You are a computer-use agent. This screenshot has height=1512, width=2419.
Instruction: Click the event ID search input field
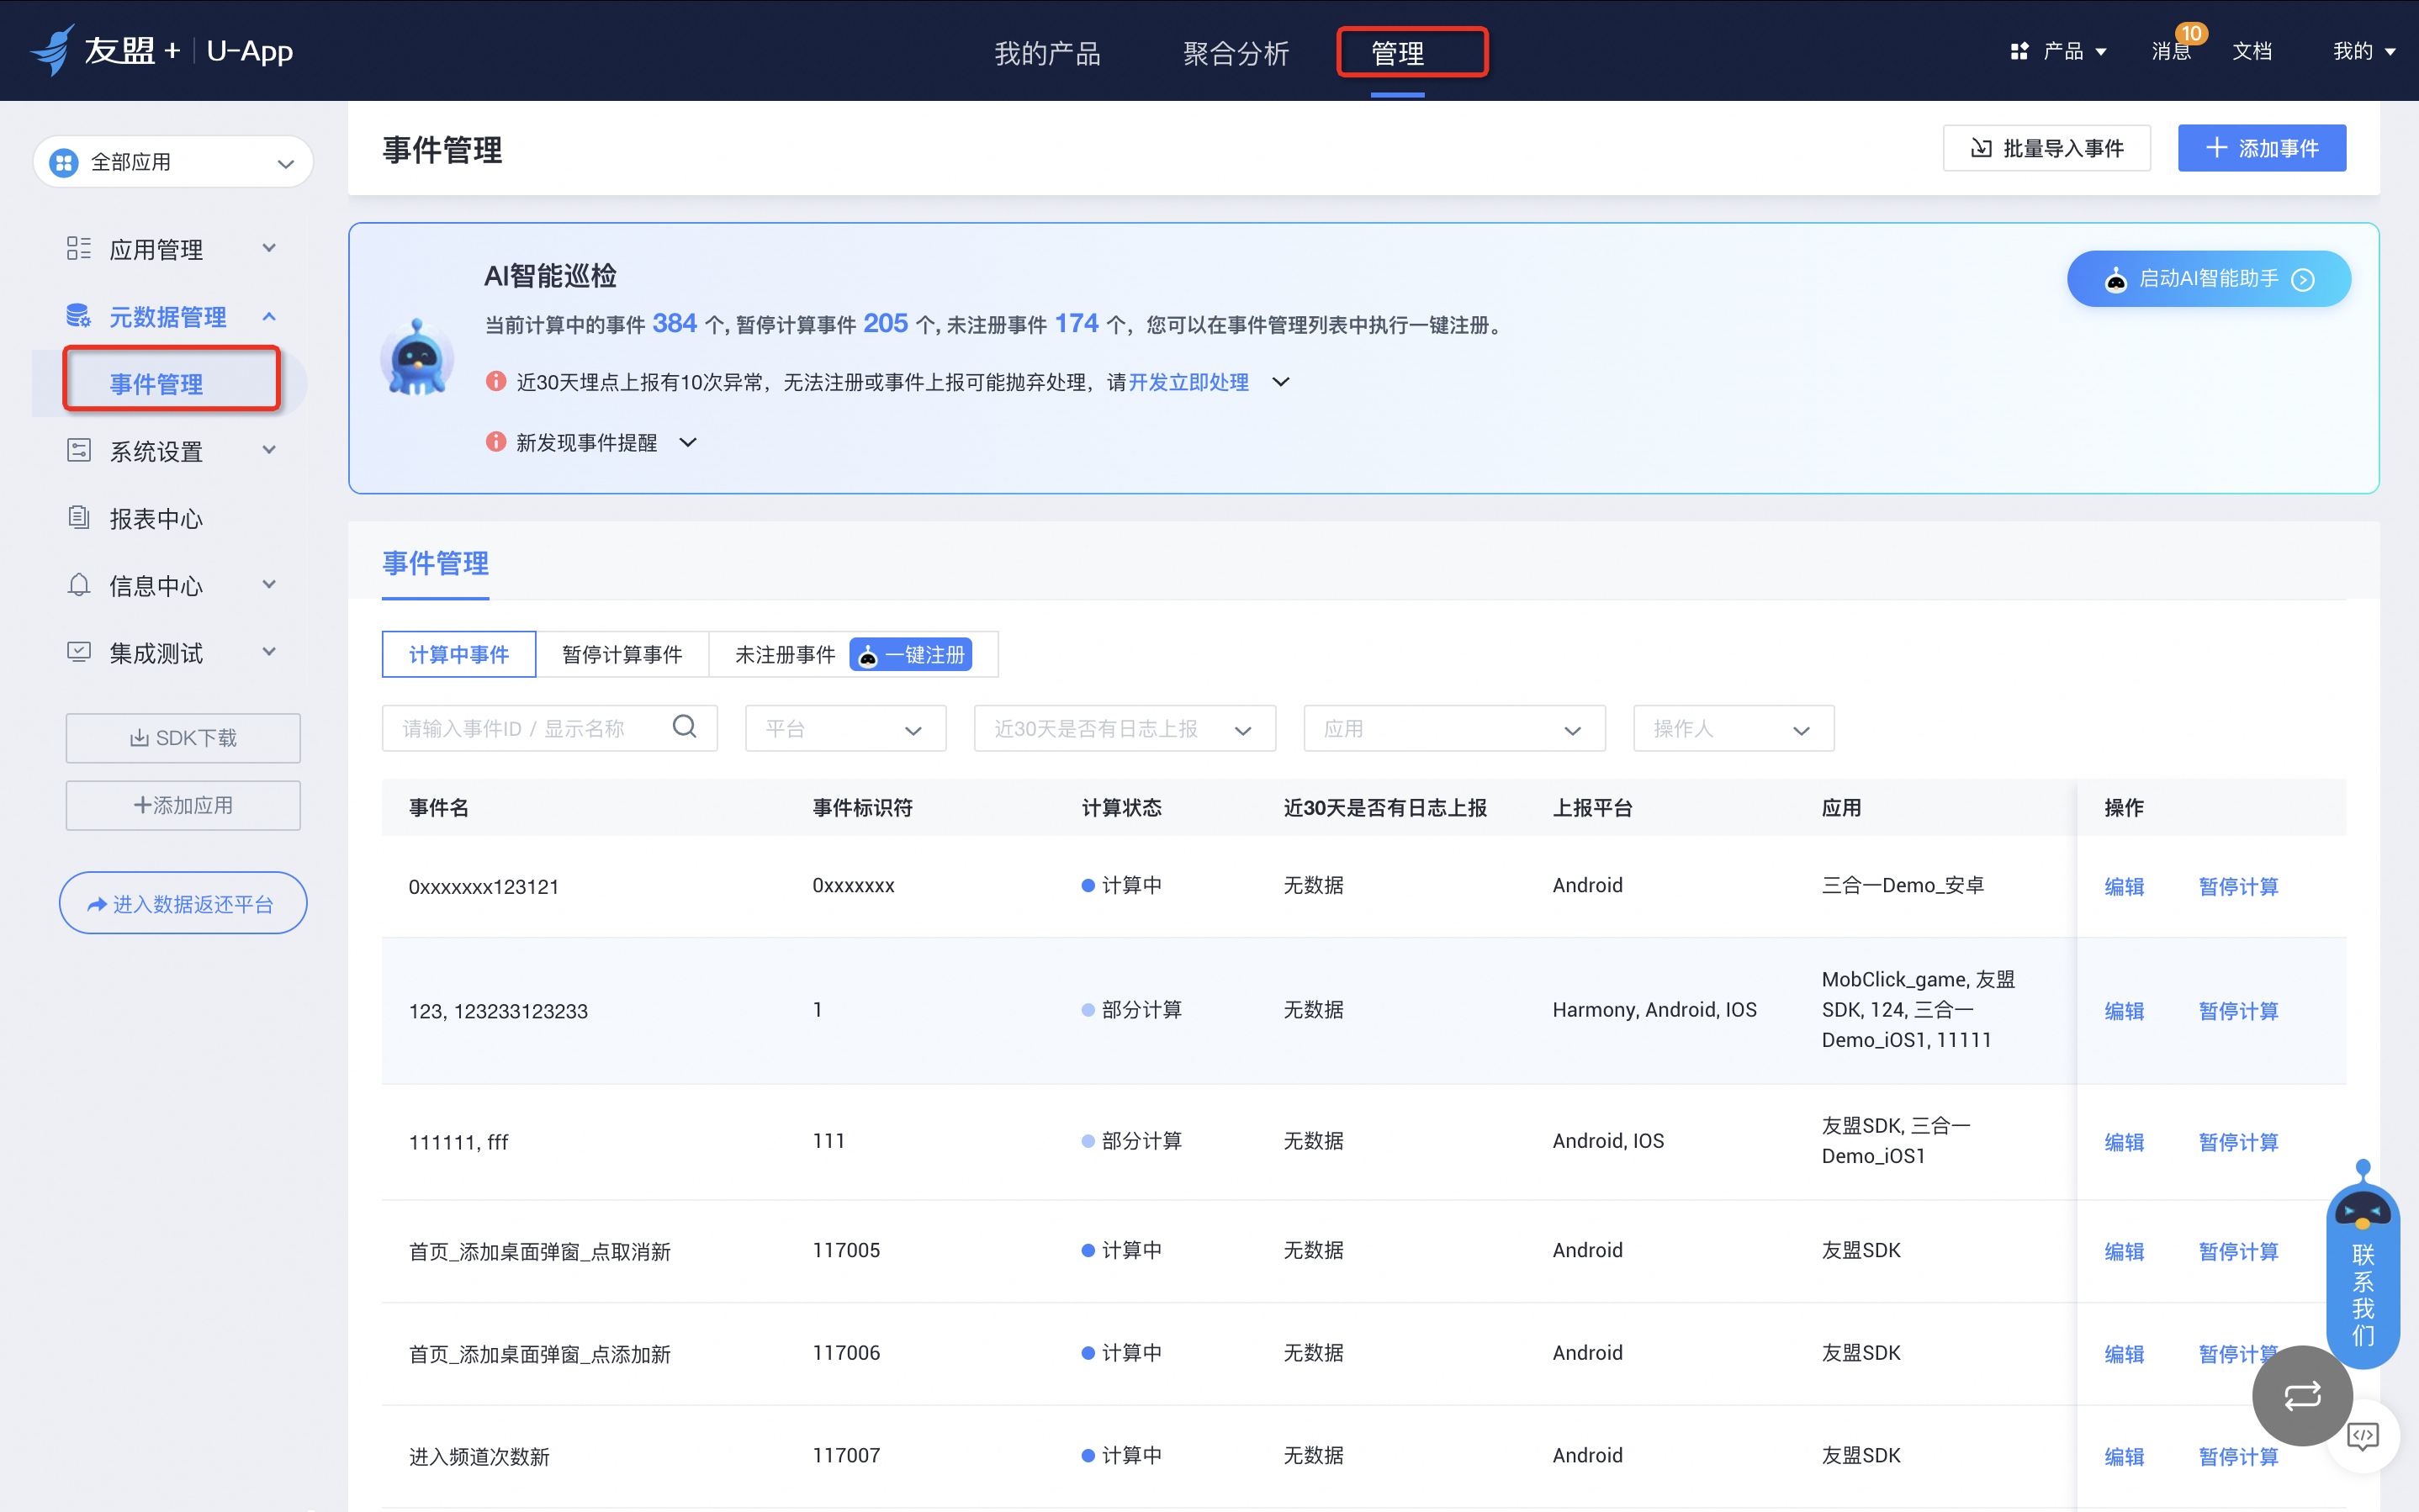click(530, 729)
